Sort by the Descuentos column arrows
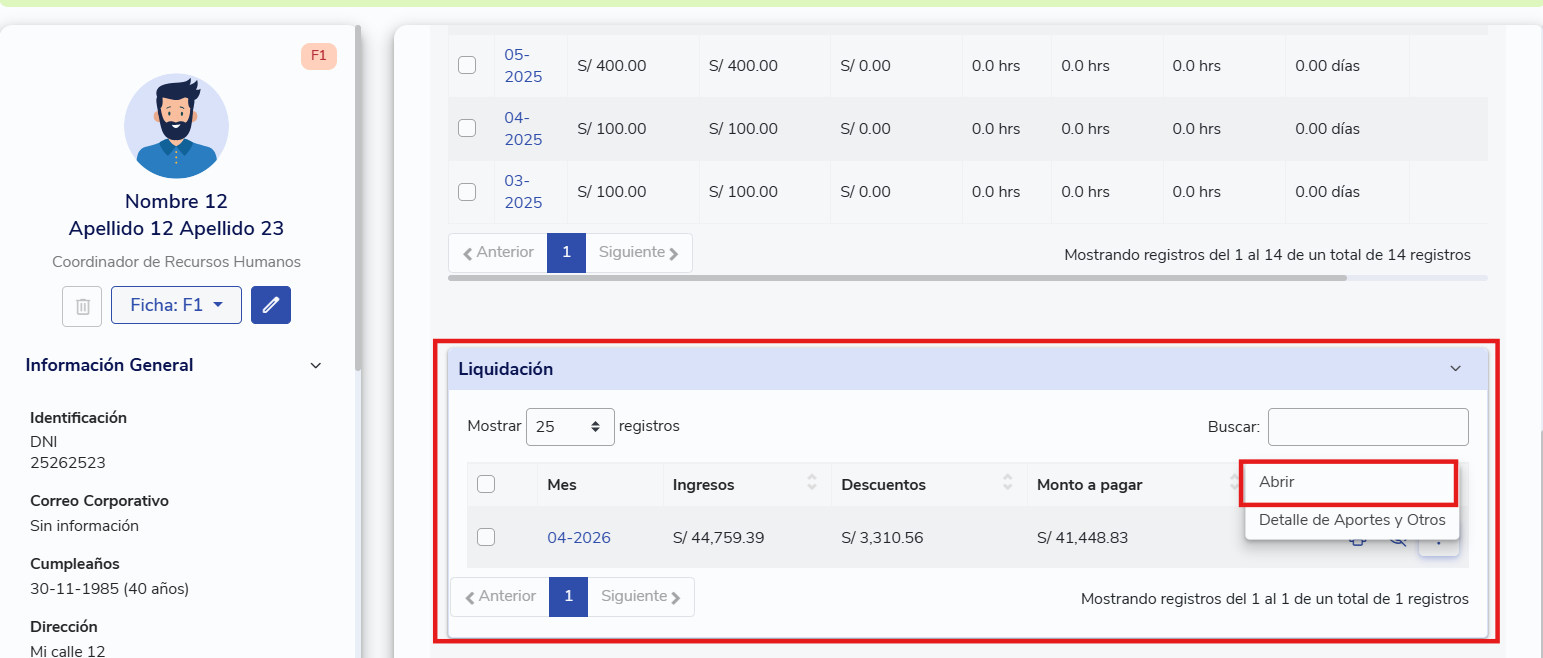 point(1008,484)
